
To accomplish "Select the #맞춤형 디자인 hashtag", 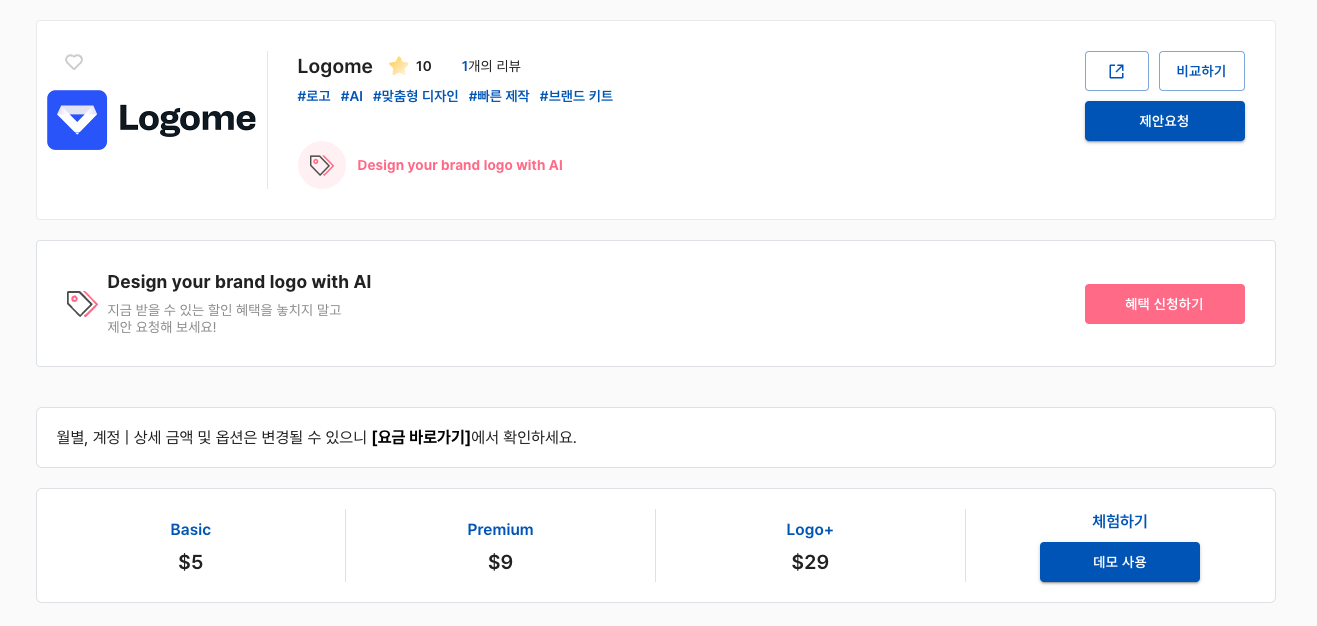I will (x=415, y=96).
